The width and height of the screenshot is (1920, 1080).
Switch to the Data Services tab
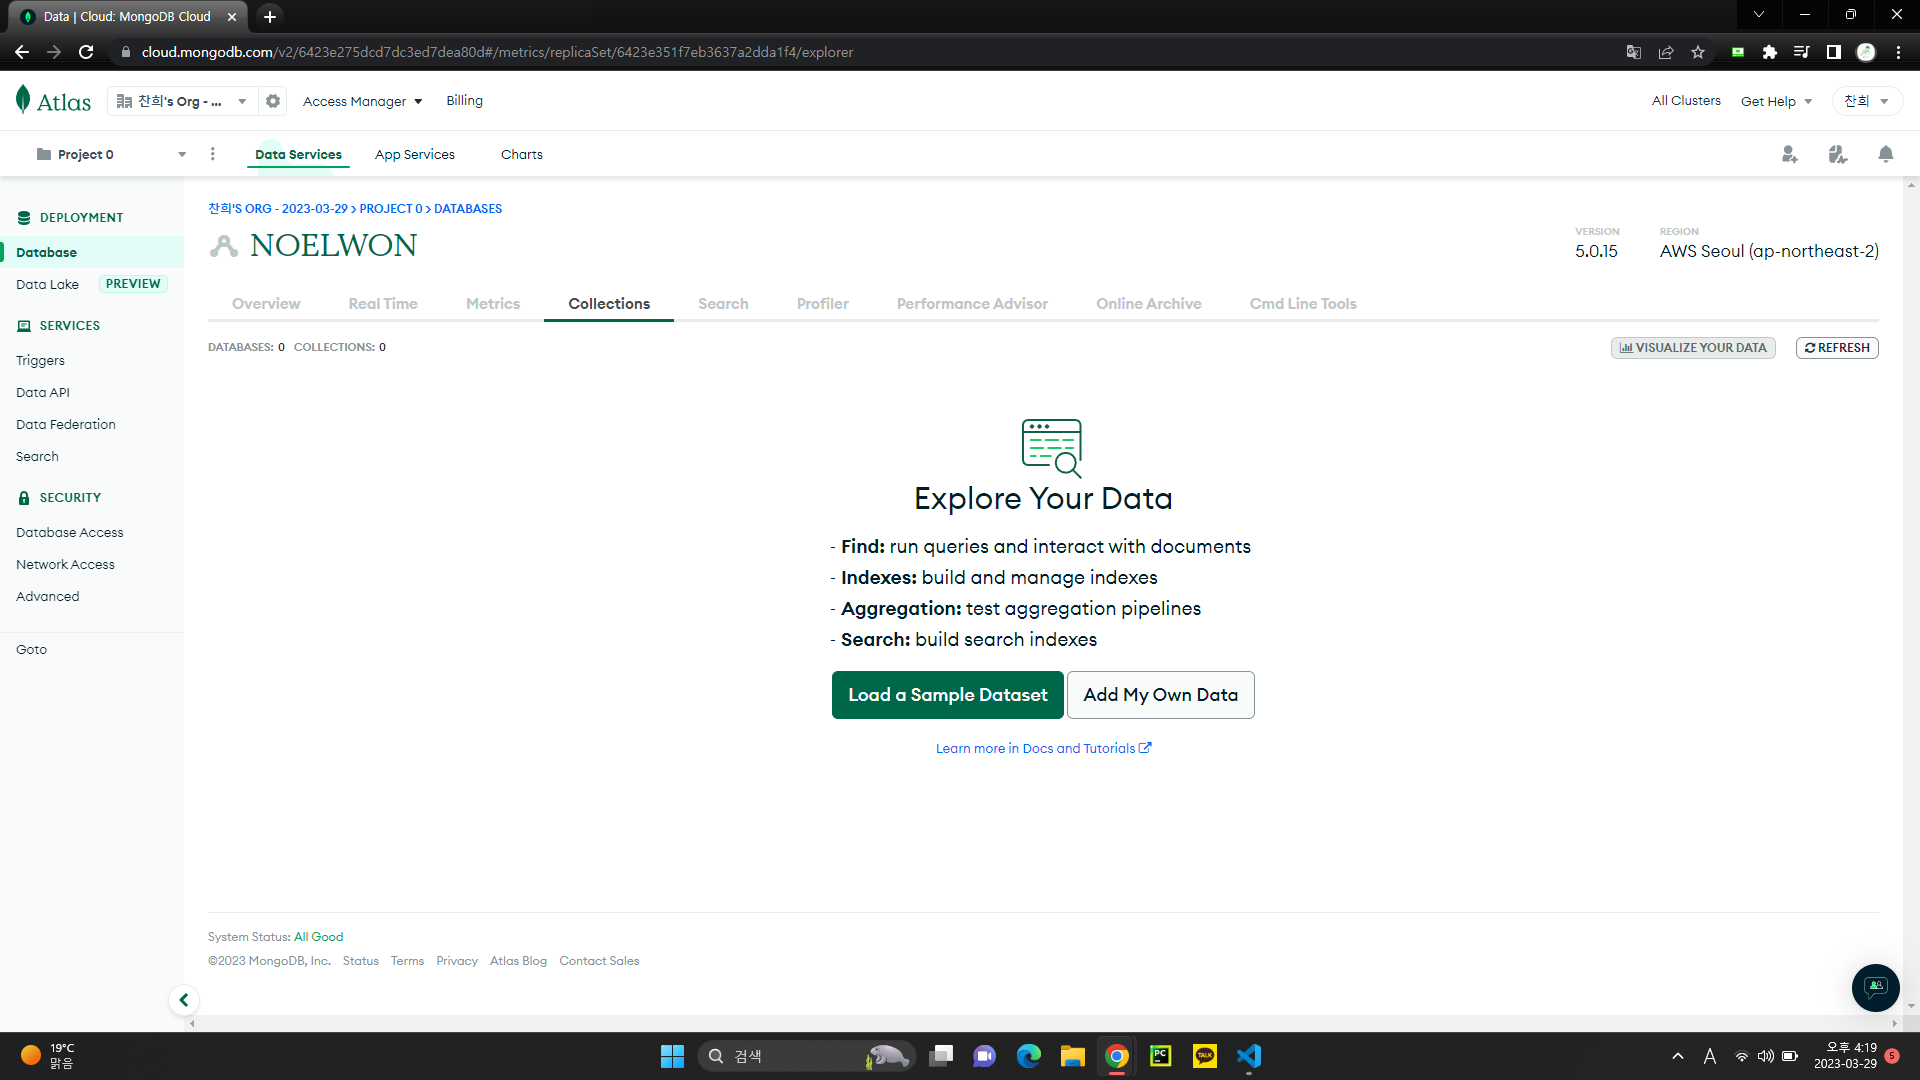pyautogui.click(x=298, y=154)
